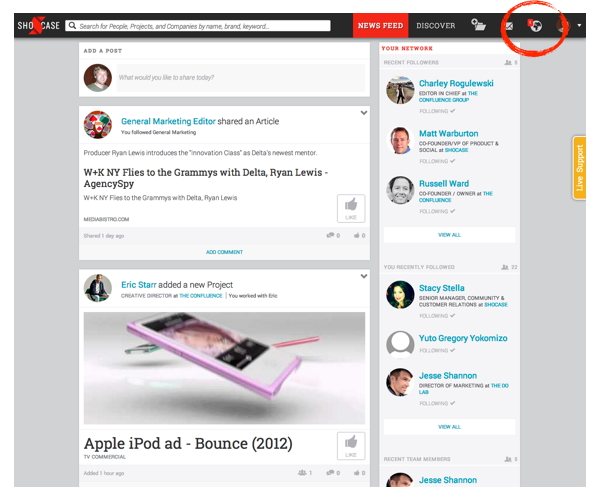Toggle Following for Russell Ward

coord(437,211)
